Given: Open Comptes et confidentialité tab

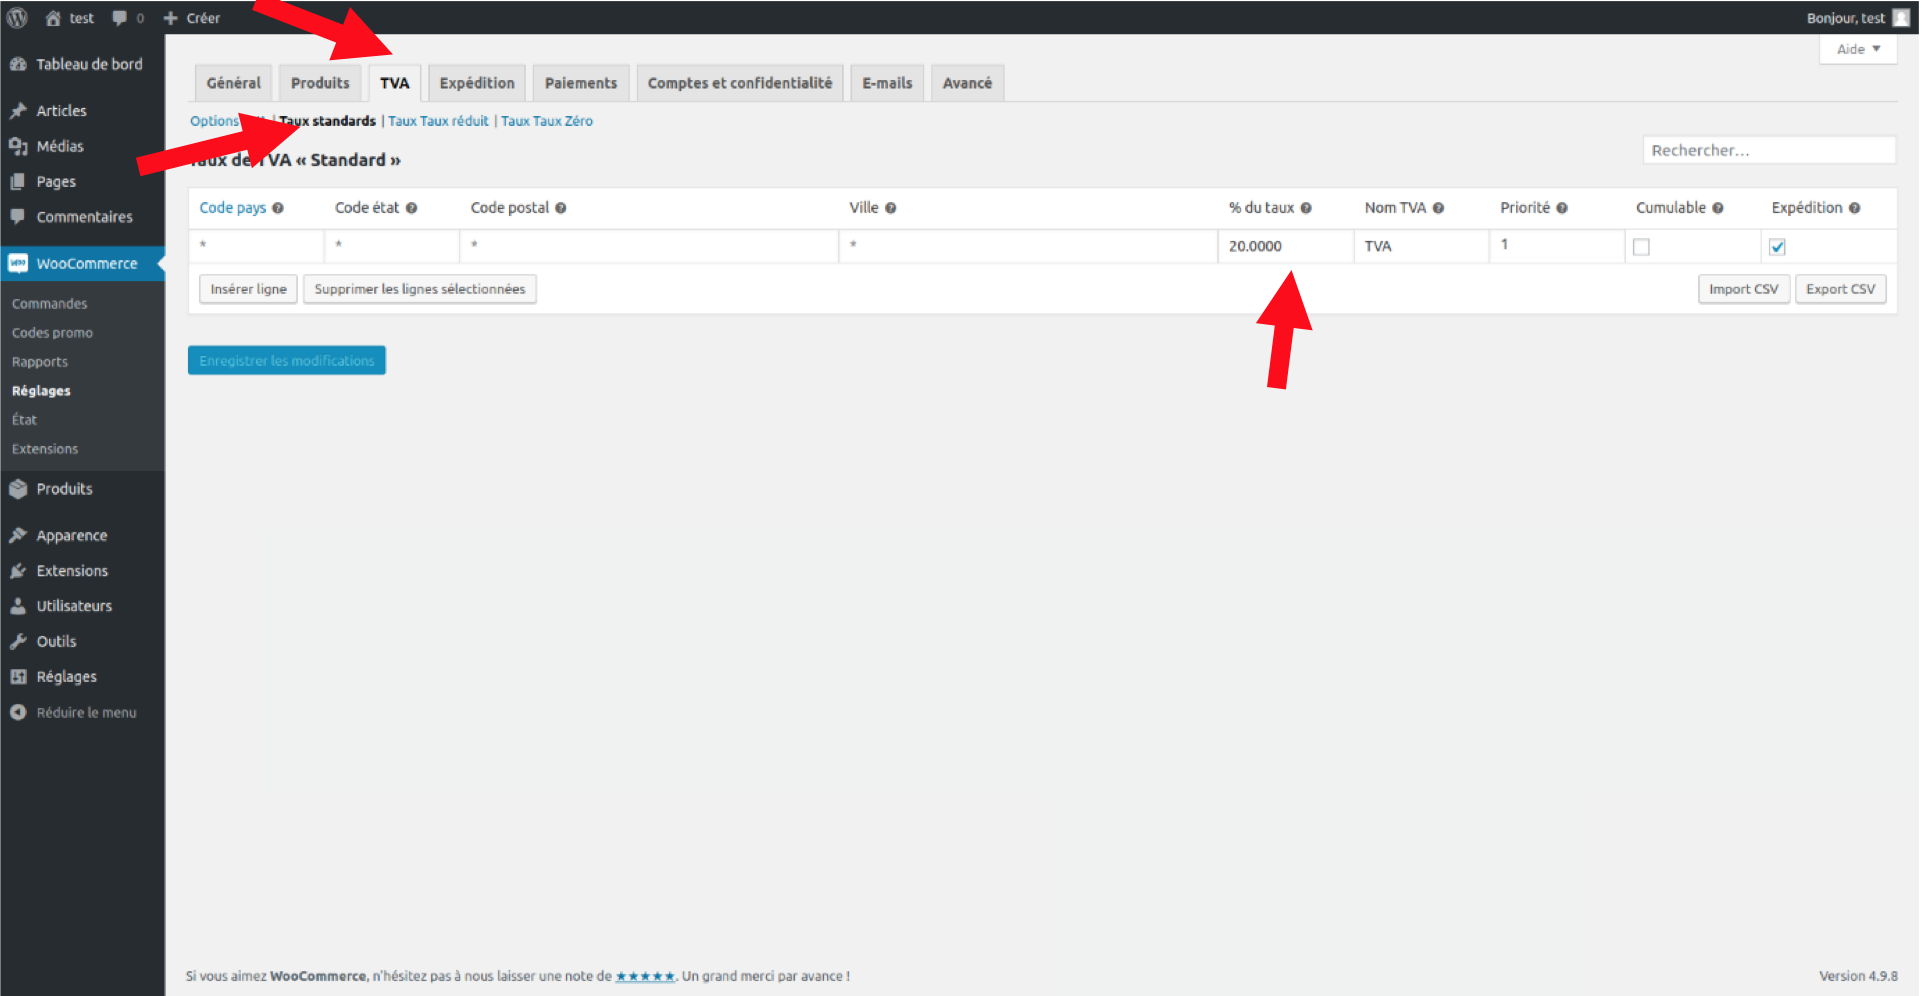Looking at the screenshot, I should coord(740,83).
